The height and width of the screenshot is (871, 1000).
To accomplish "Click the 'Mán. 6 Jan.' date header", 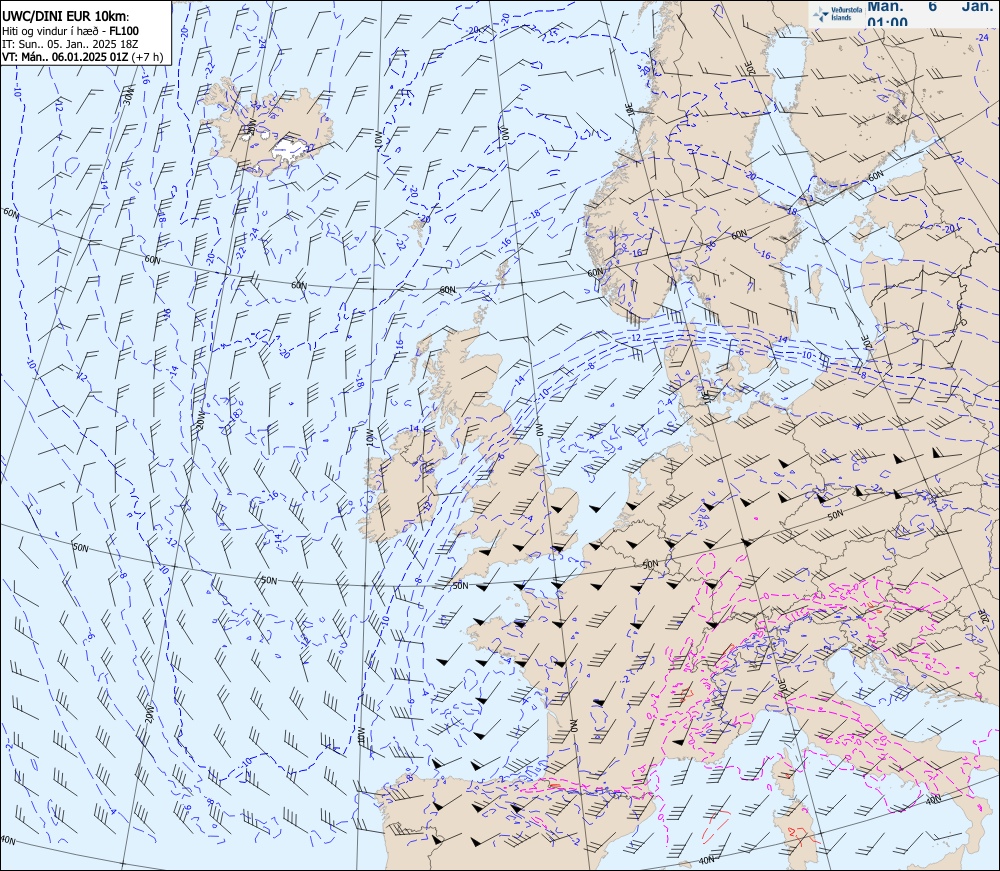I will point(930,6).
